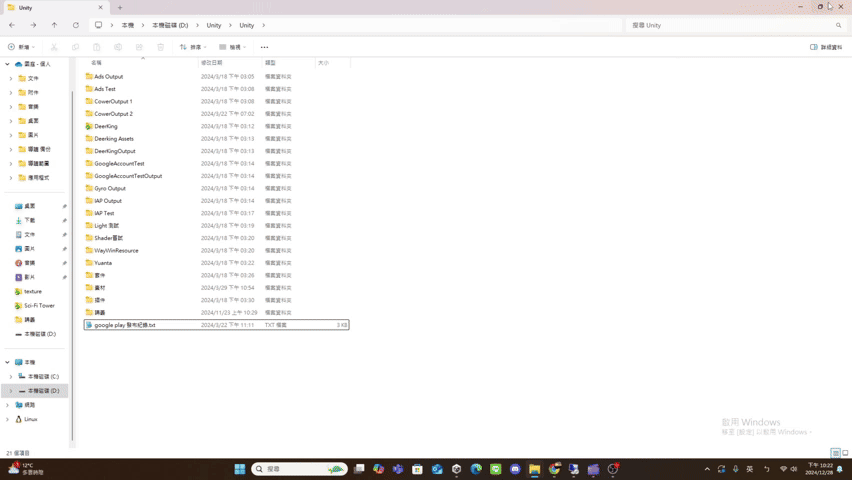
Task: Open the New (新增) dropdown menu
Action: coord(21,47)
